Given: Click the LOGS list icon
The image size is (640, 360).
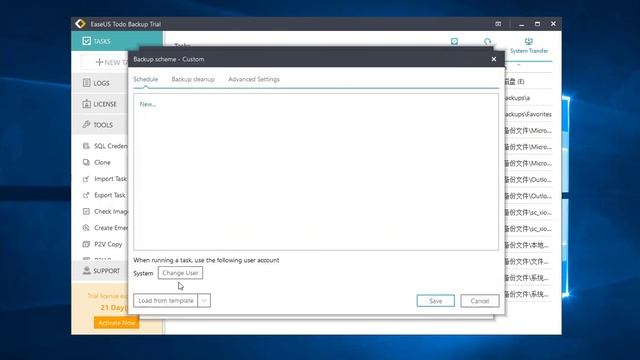Looking at the screenshot, I should (87, 83).
